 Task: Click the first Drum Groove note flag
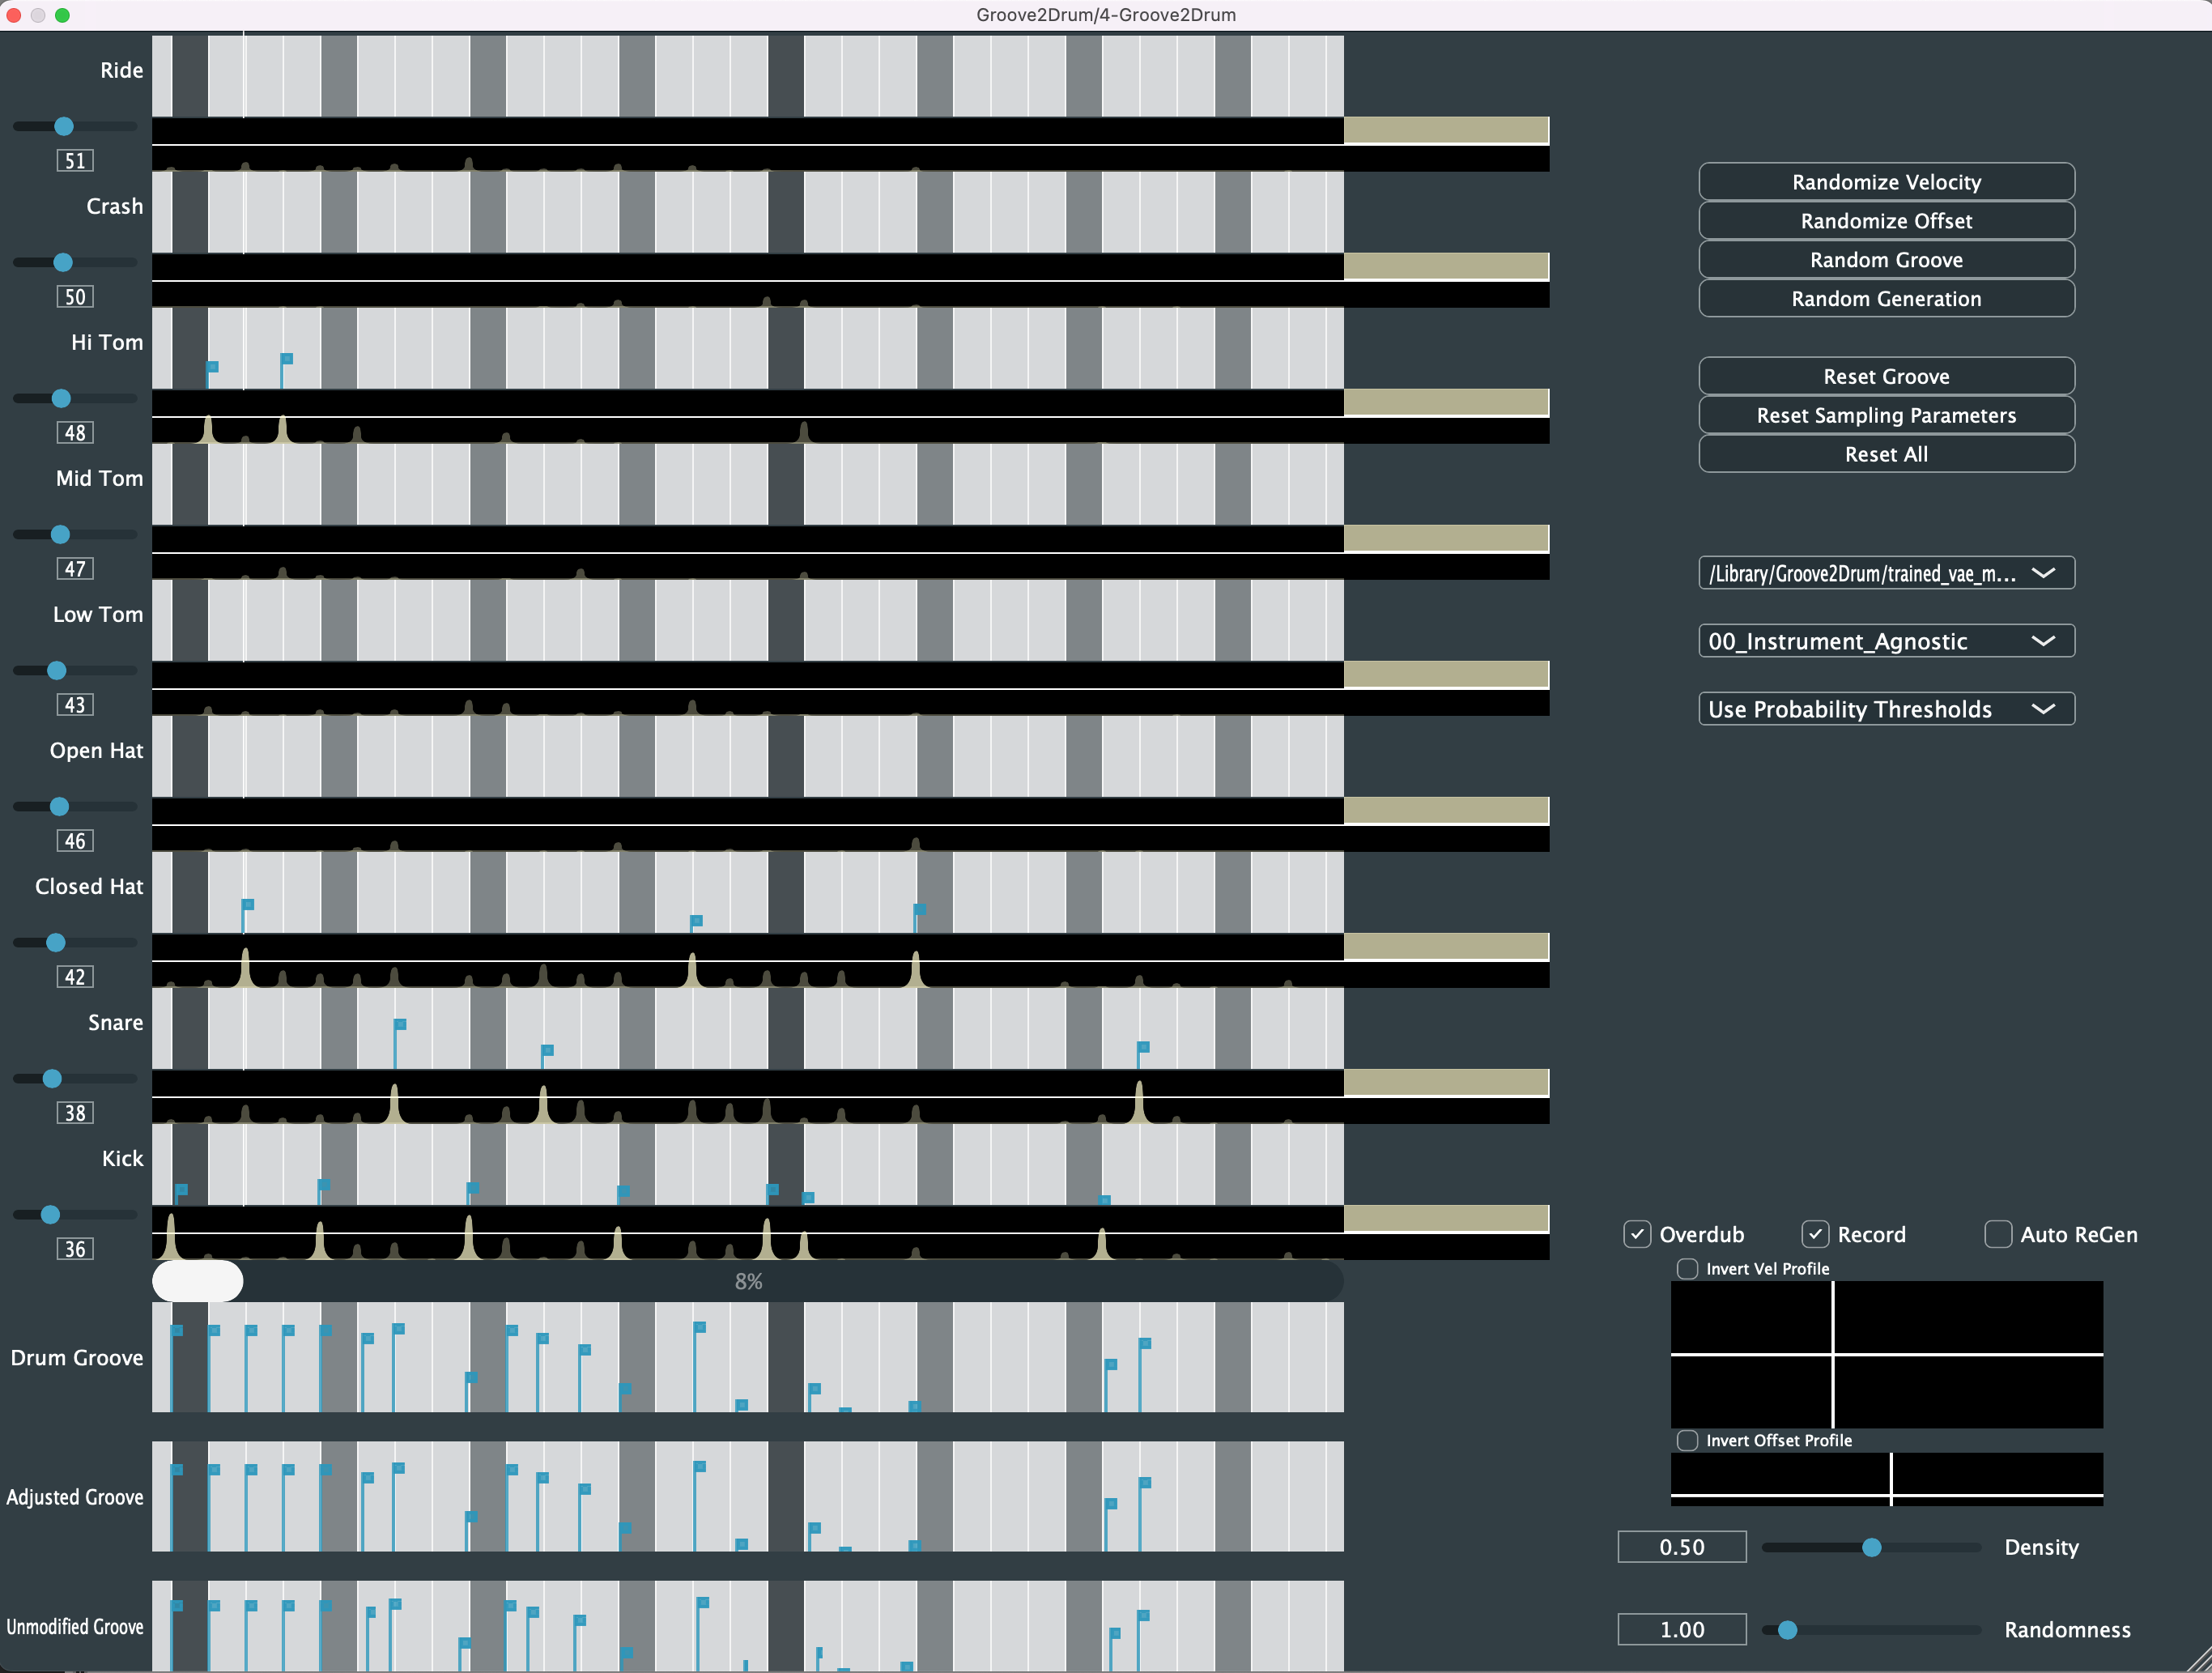pyautogui.click(x=177, y=1331)
